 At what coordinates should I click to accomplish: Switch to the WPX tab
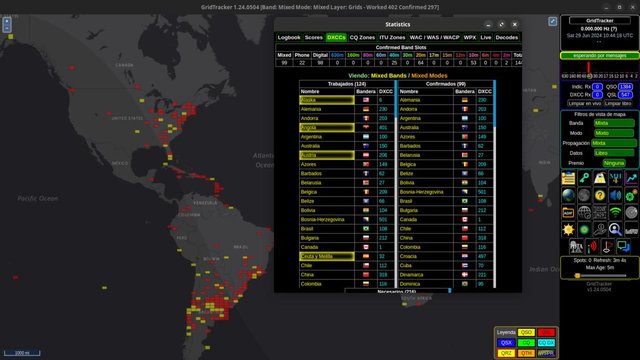click(x=470, y=38)
